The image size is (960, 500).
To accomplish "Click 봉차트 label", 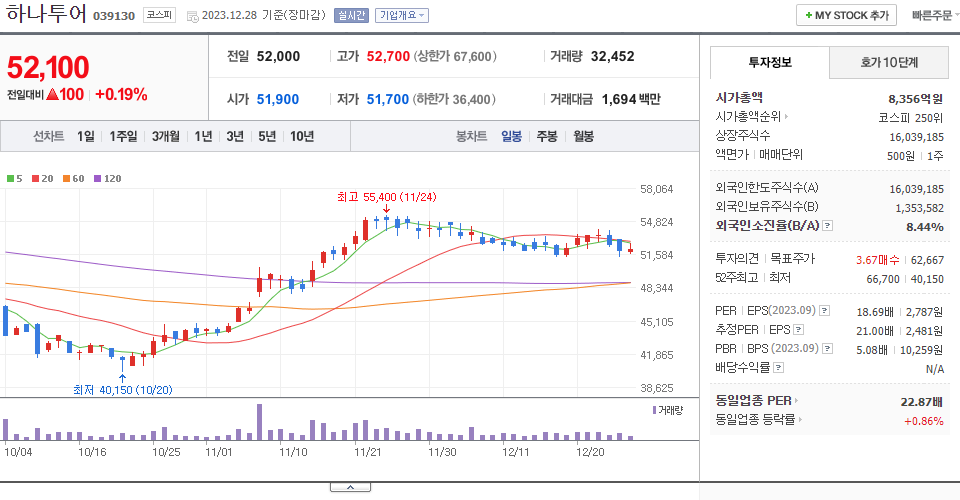I will 471,136.
